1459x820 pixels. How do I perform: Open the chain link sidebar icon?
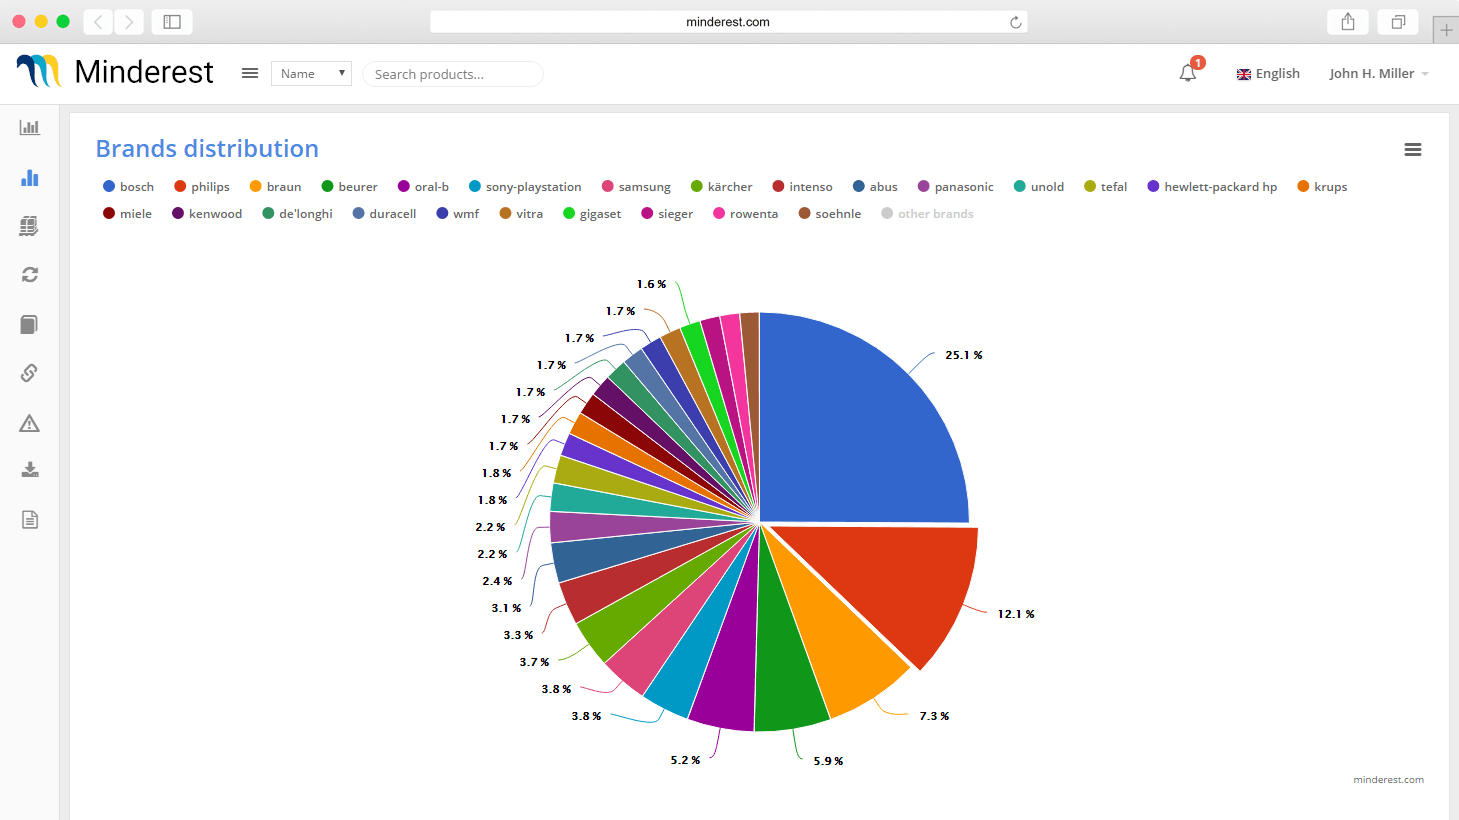(x=30, y=373)
